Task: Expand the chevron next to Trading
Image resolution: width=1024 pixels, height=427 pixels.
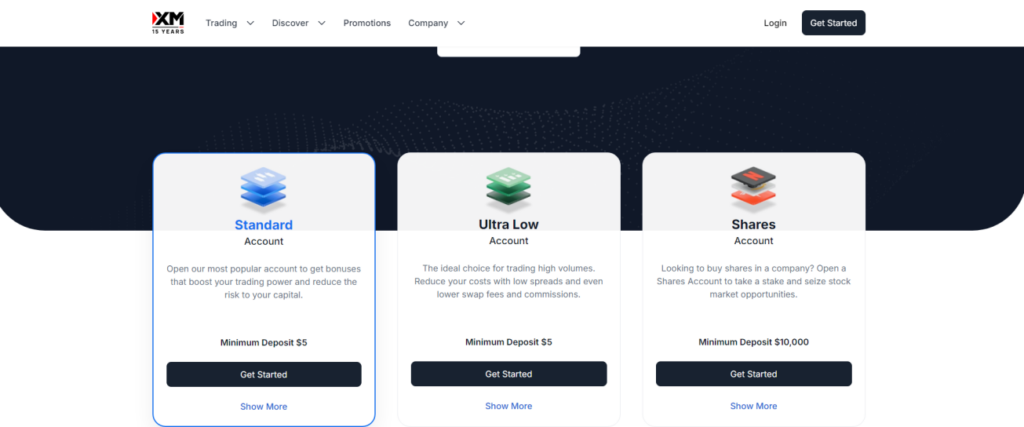Action: (250, 23)
